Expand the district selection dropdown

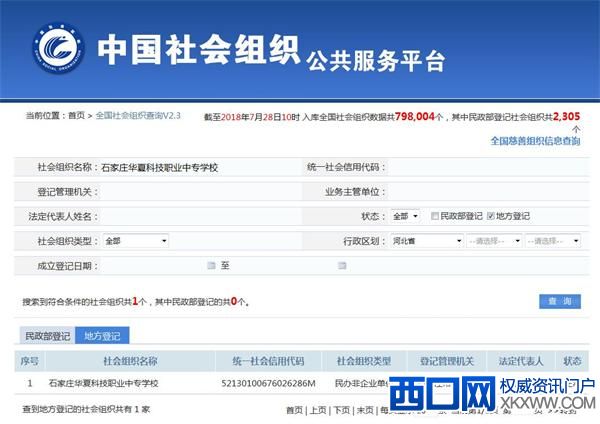coord(553,241)
